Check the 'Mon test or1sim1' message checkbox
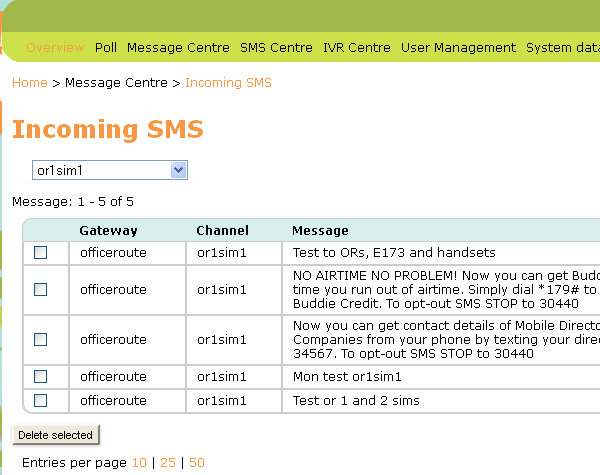Viewport: 600px width, 475px height. coord(41,377)
